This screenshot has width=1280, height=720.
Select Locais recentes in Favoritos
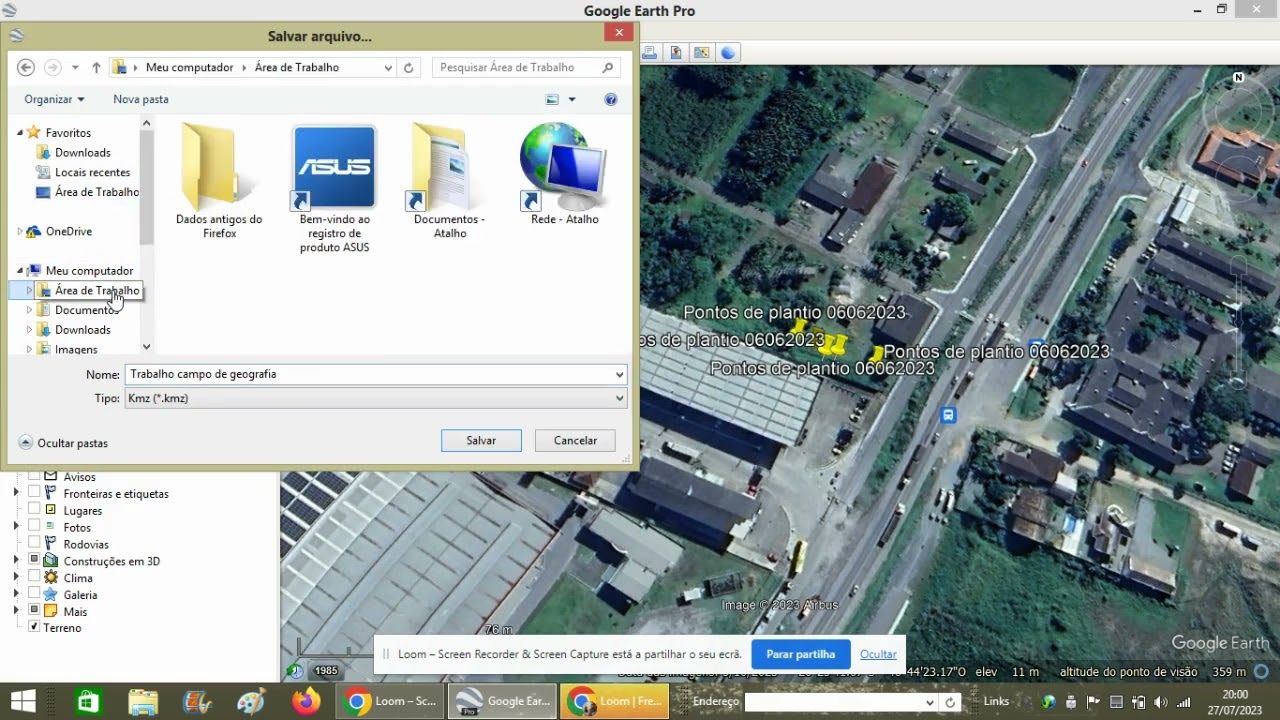tap(92, 172)
